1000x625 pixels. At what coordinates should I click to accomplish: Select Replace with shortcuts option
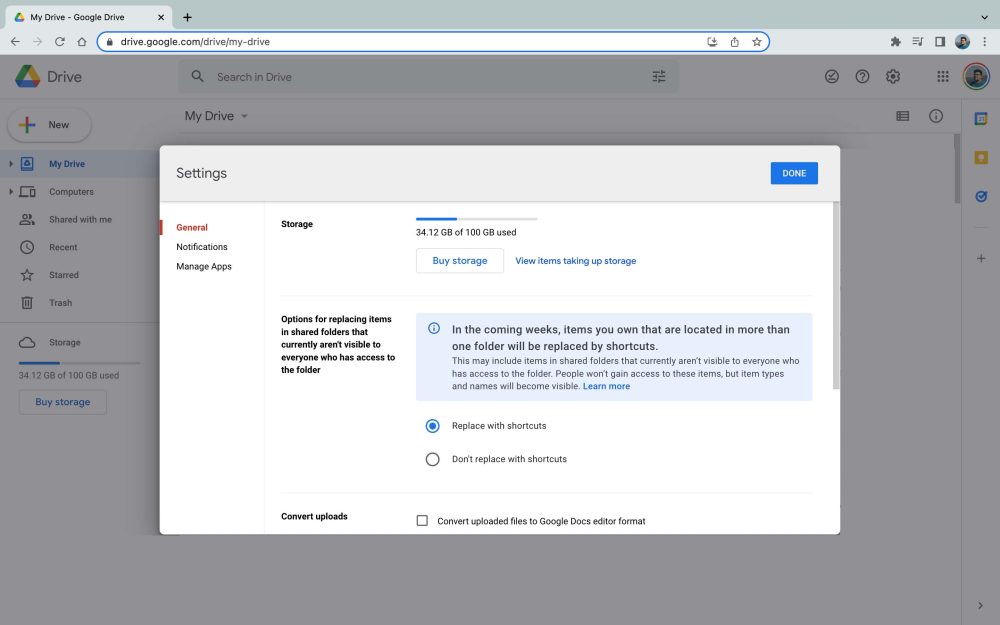point(433,426)
